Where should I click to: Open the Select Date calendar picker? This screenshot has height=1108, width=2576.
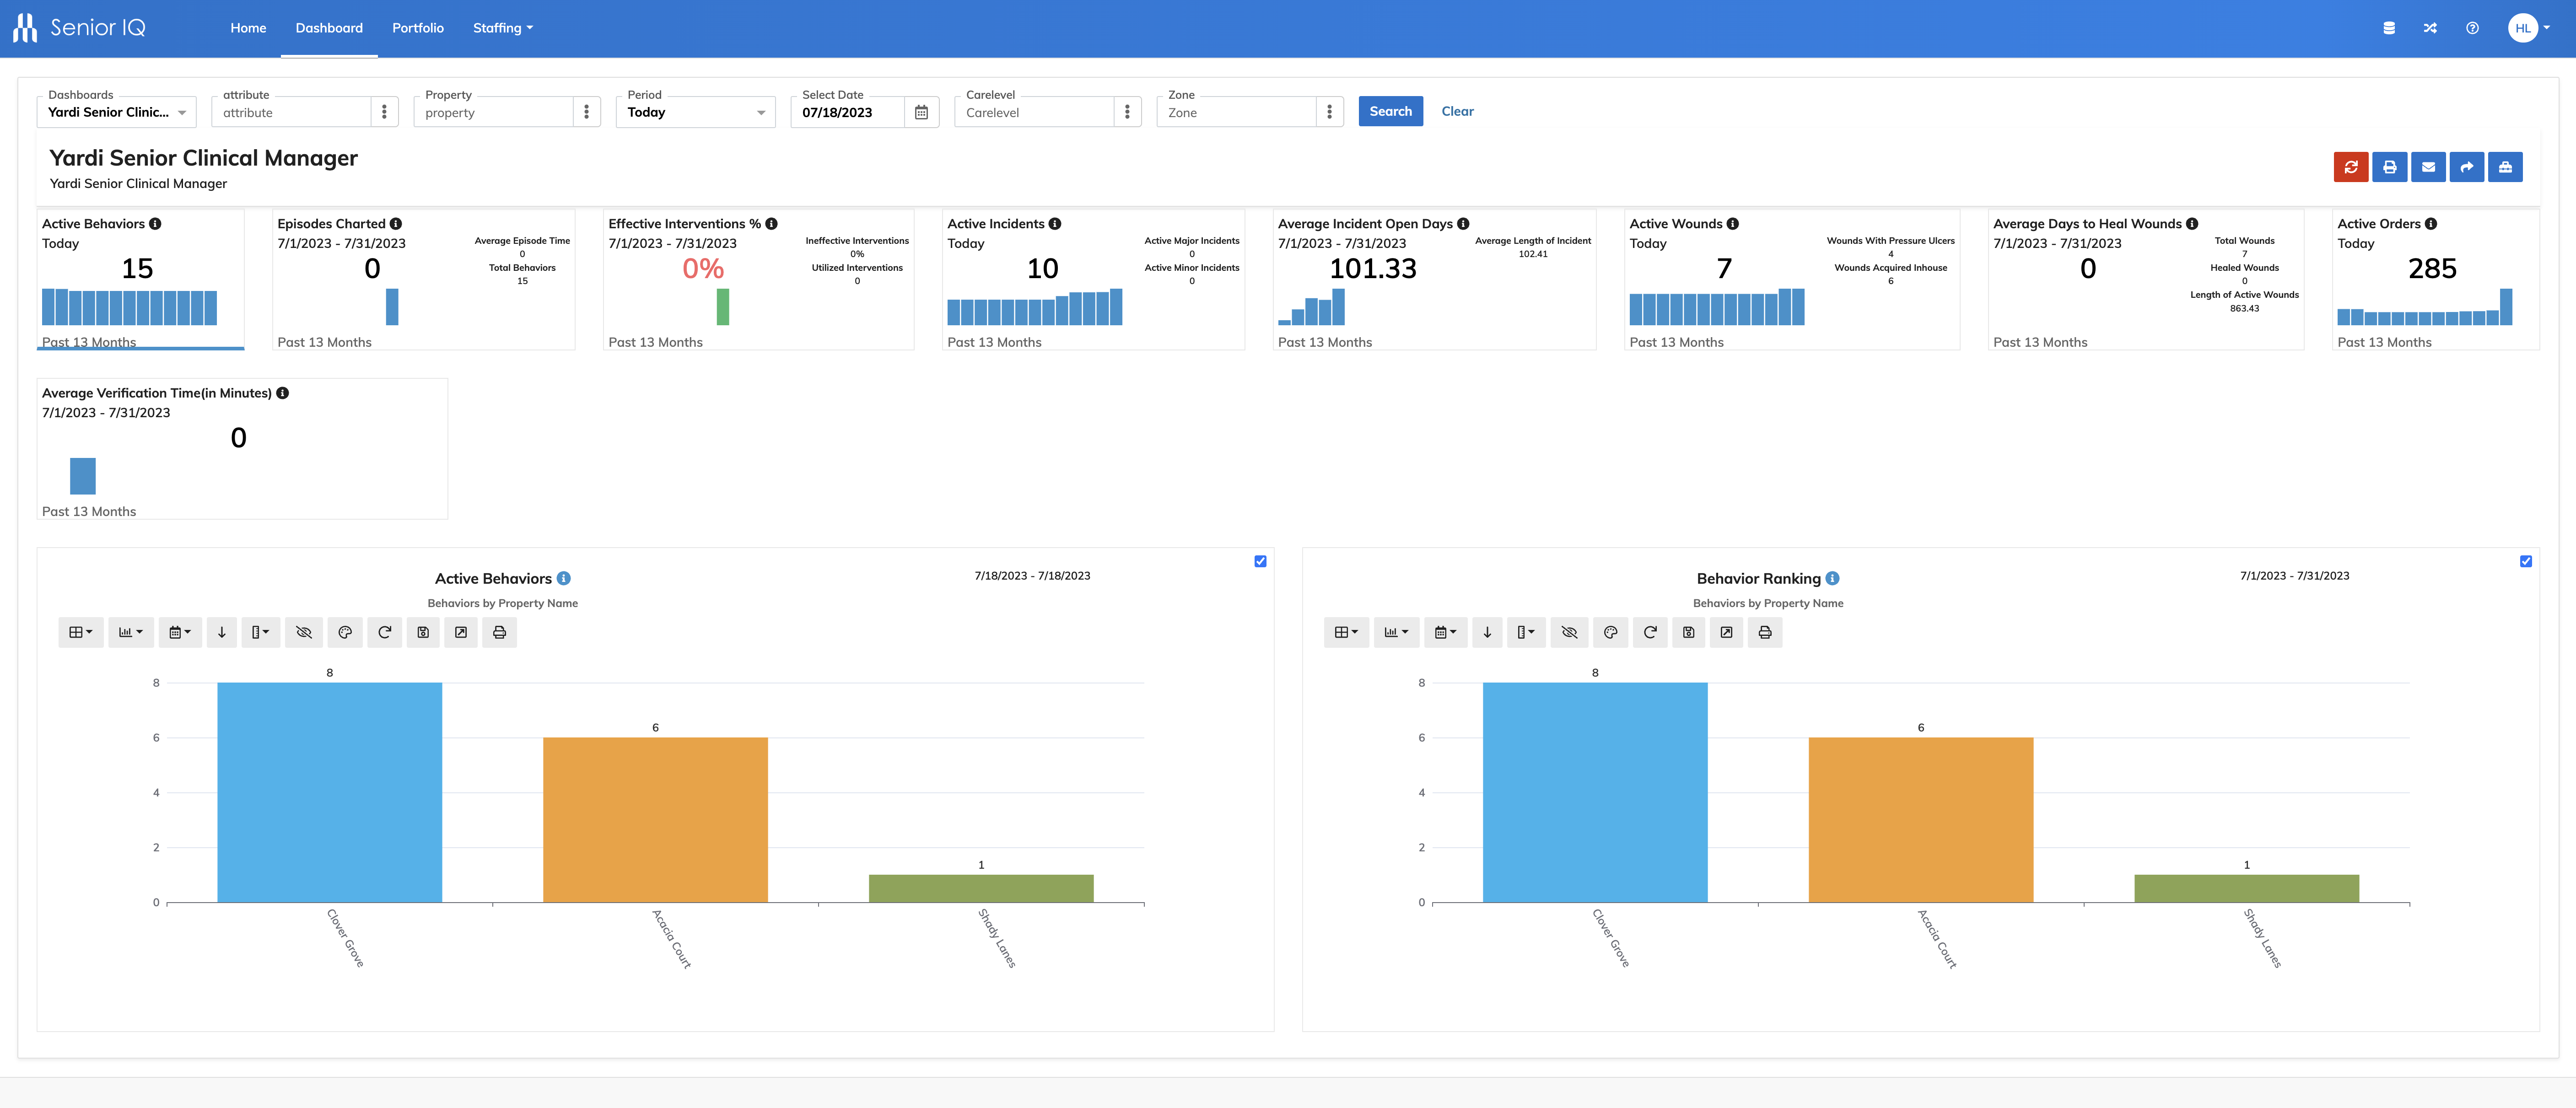[922, 112]
